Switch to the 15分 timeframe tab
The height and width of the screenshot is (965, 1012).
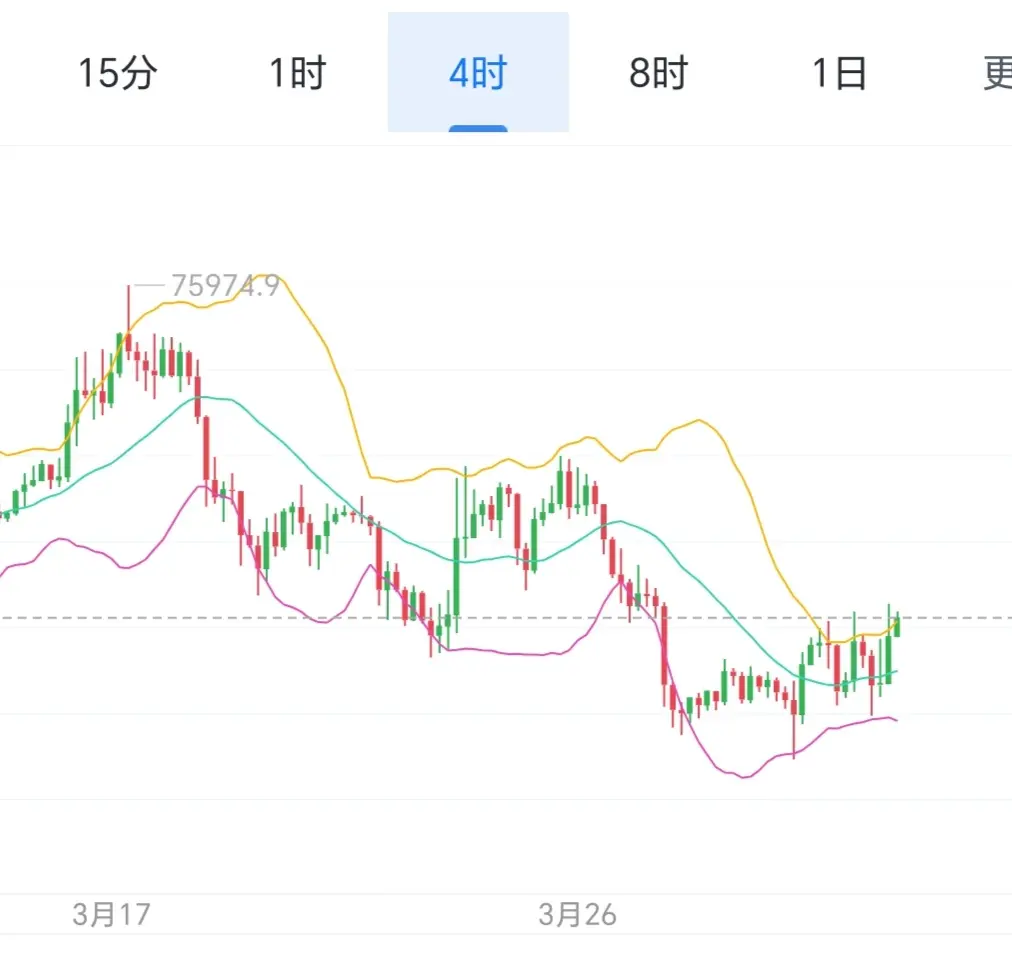[x=117, y=73]
